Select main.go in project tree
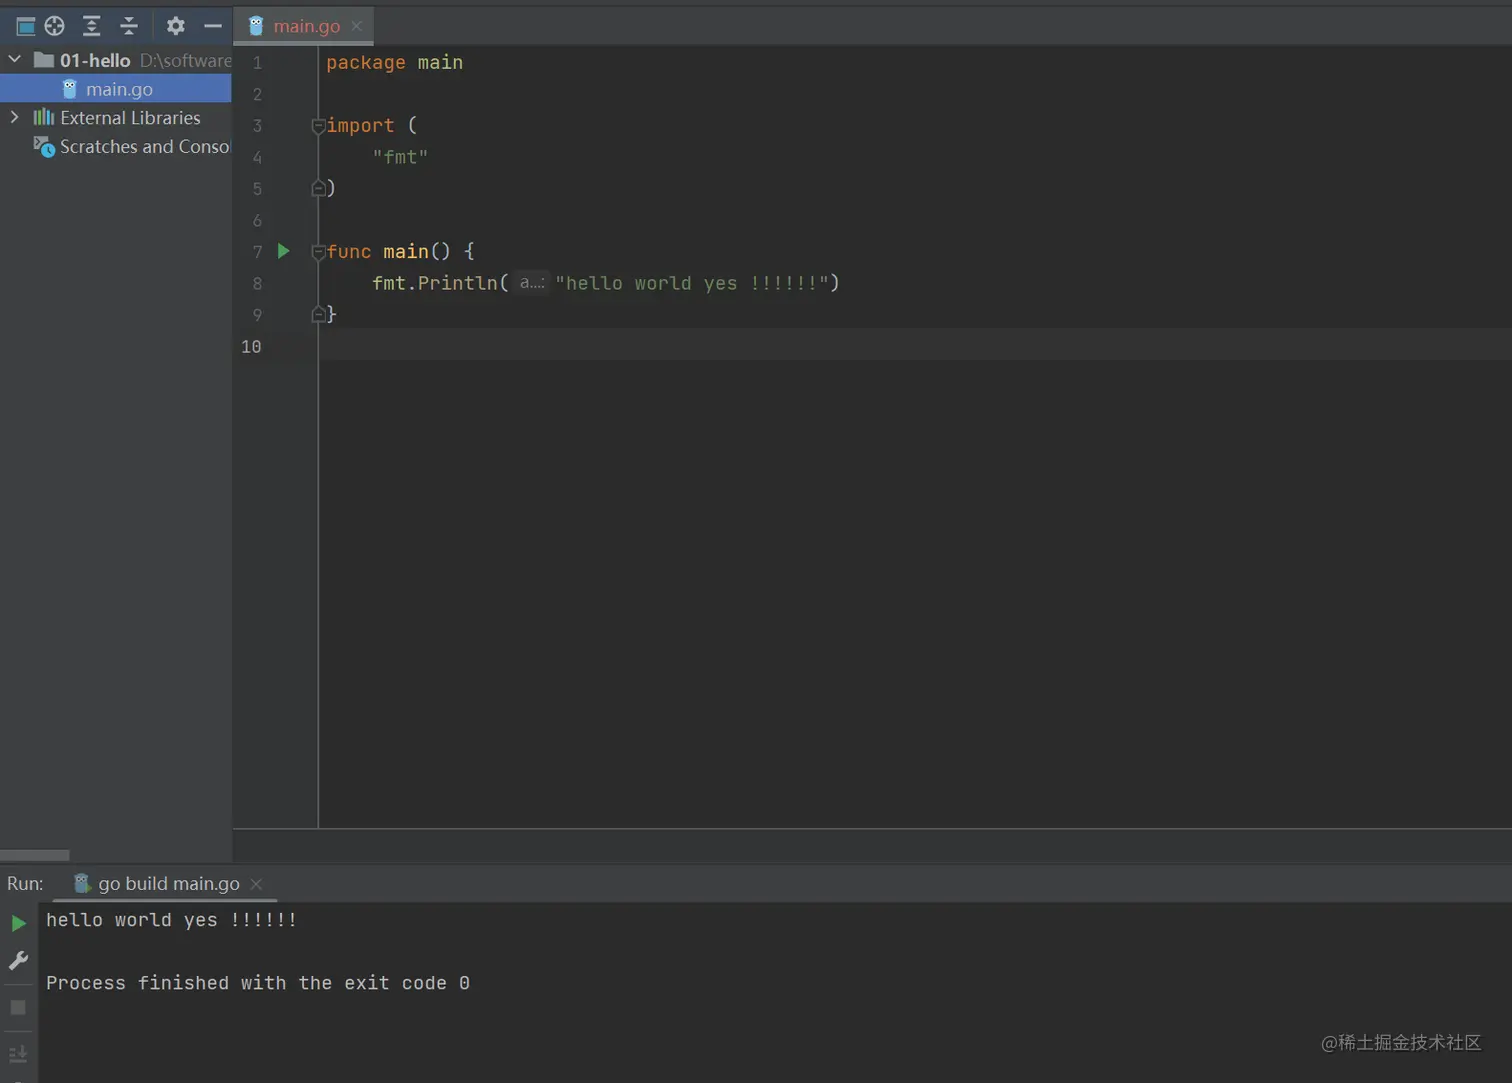This screenshot has height=1083, width=1512. [x=116, y=89]
